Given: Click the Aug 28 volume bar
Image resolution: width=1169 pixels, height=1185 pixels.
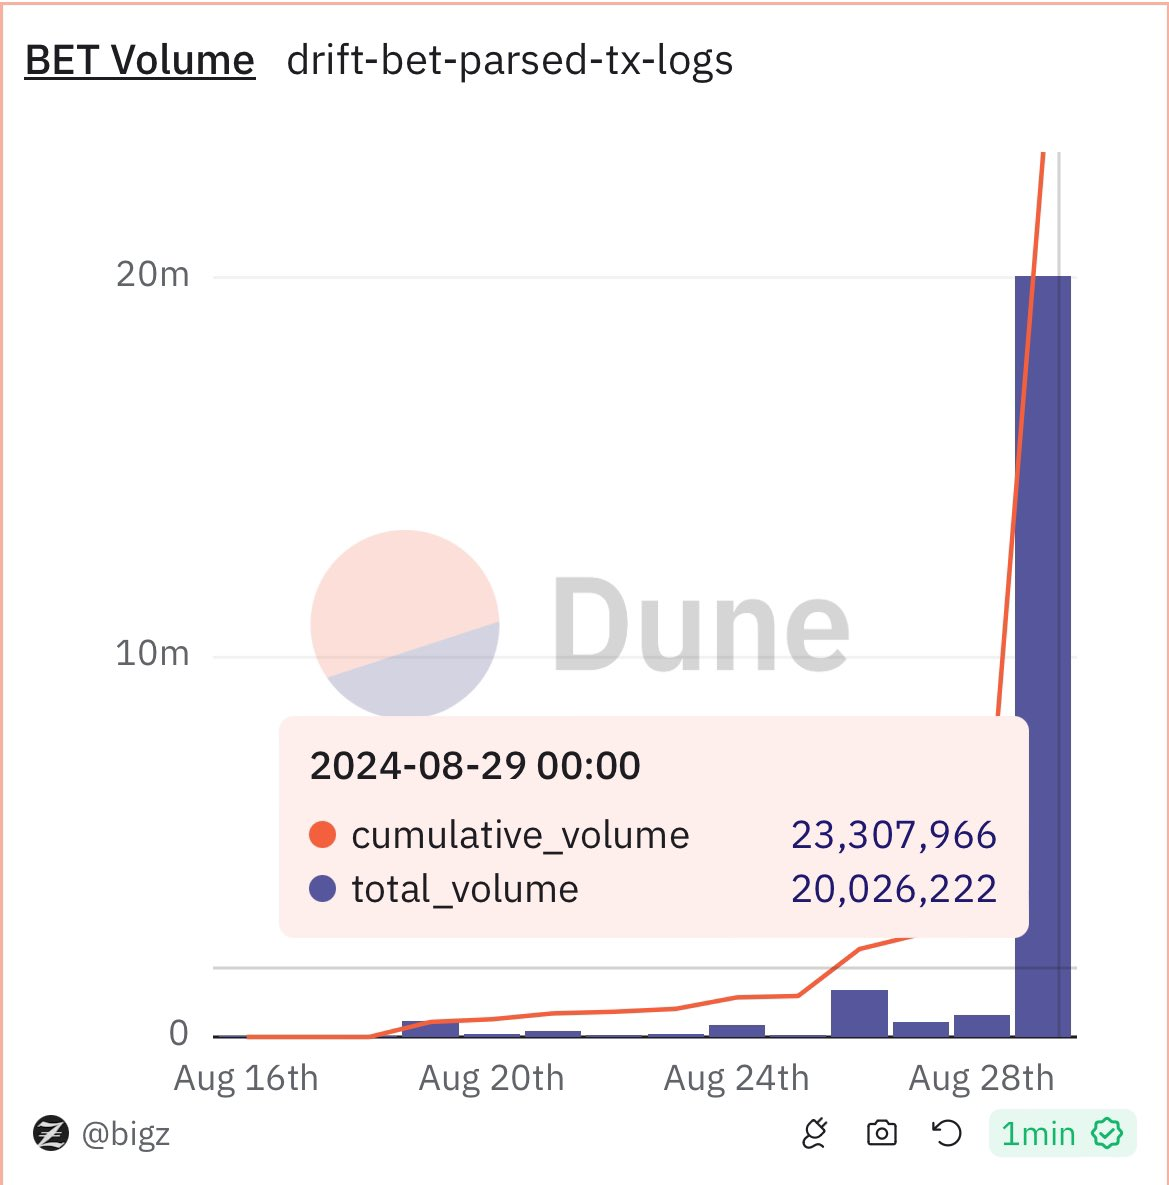Looking at the screenshot, I should [982, 1025].
